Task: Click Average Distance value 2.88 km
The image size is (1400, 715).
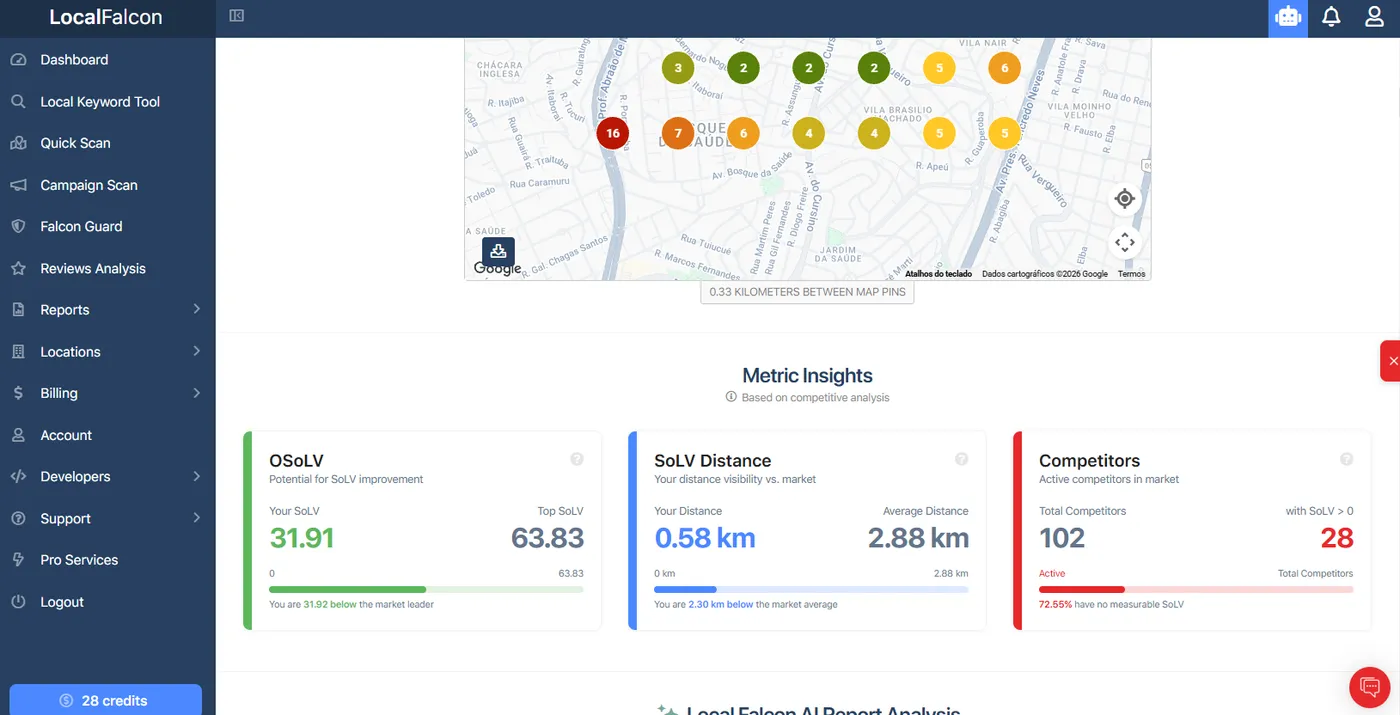Action: coord(918,538)
